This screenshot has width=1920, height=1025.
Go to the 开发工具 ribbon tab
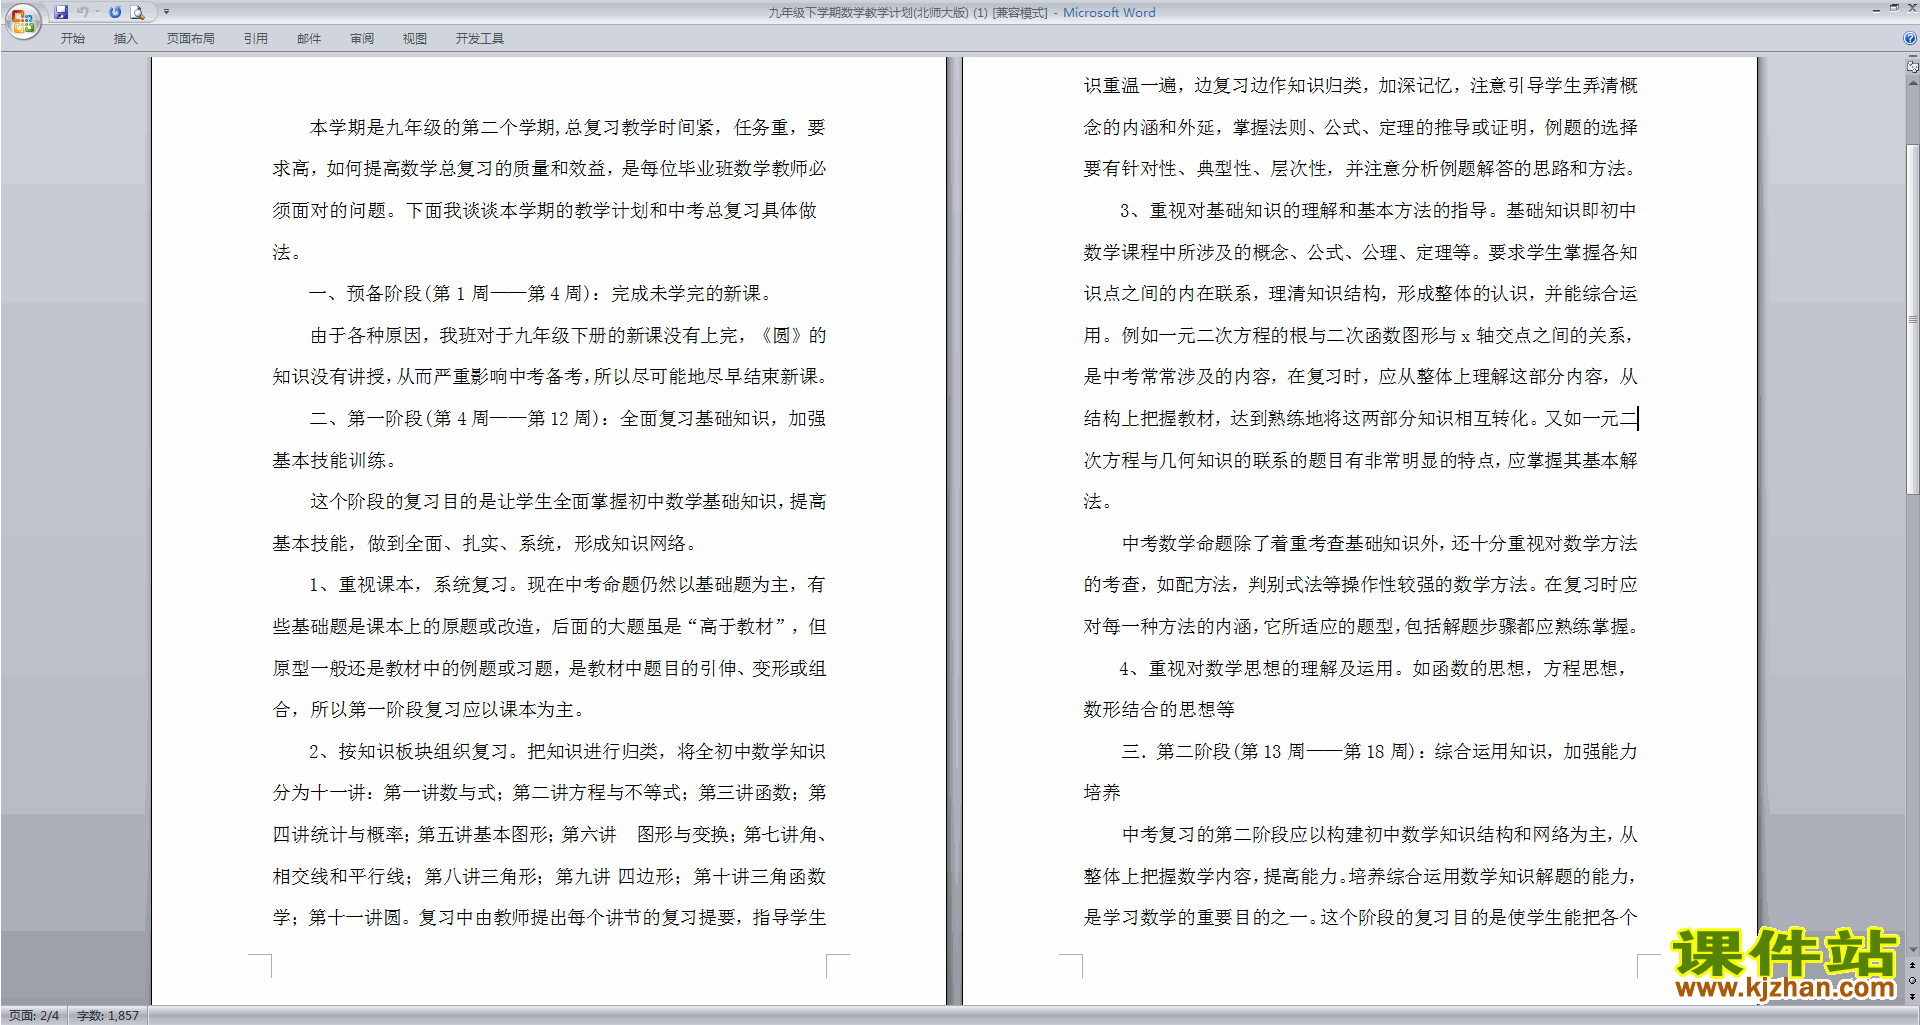click(x=480, y=38)
